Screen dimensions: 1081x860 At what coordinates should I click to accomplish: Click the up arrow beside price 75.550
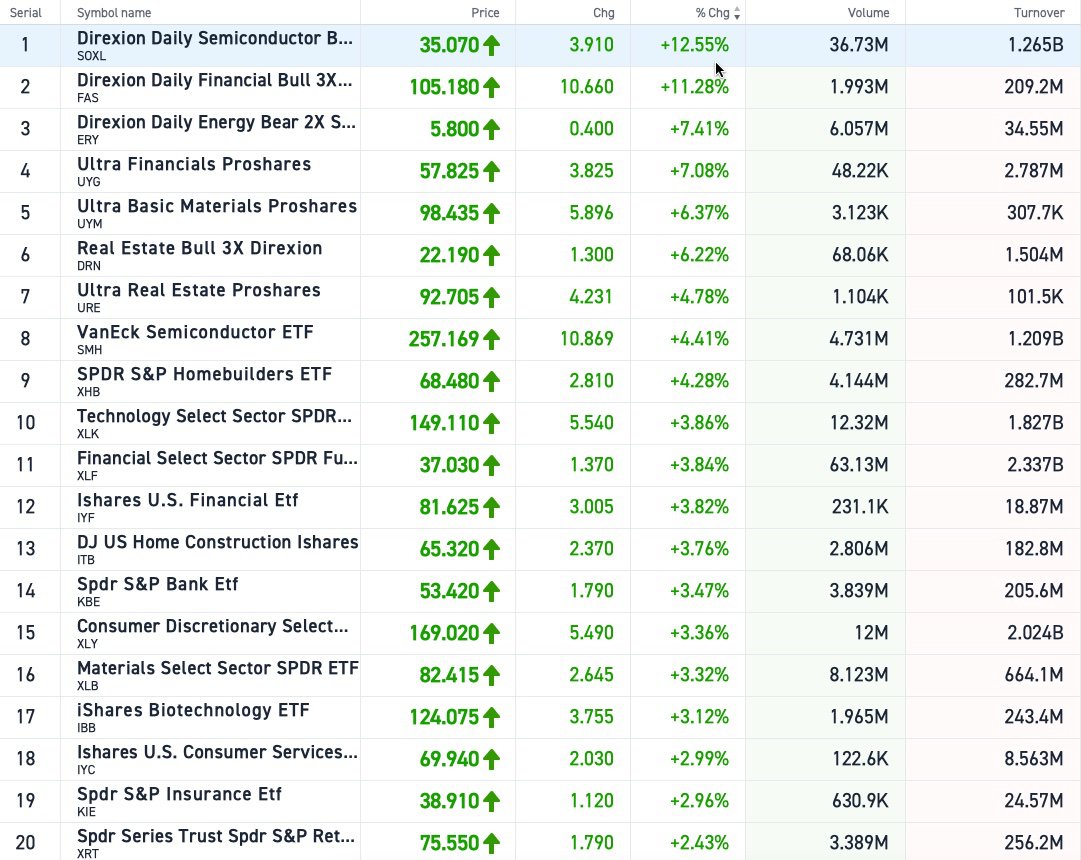pos(491,844)
